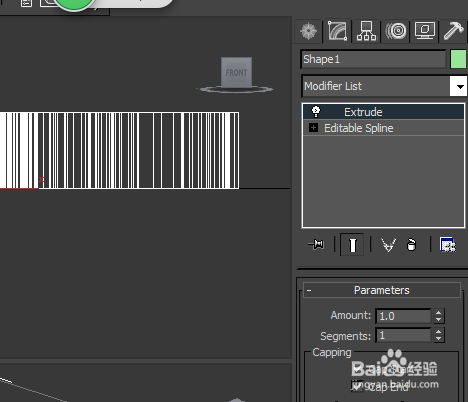Screen dimensions: 468x402
Task: Open the Hierarchy panel tab
Action: 366,31
